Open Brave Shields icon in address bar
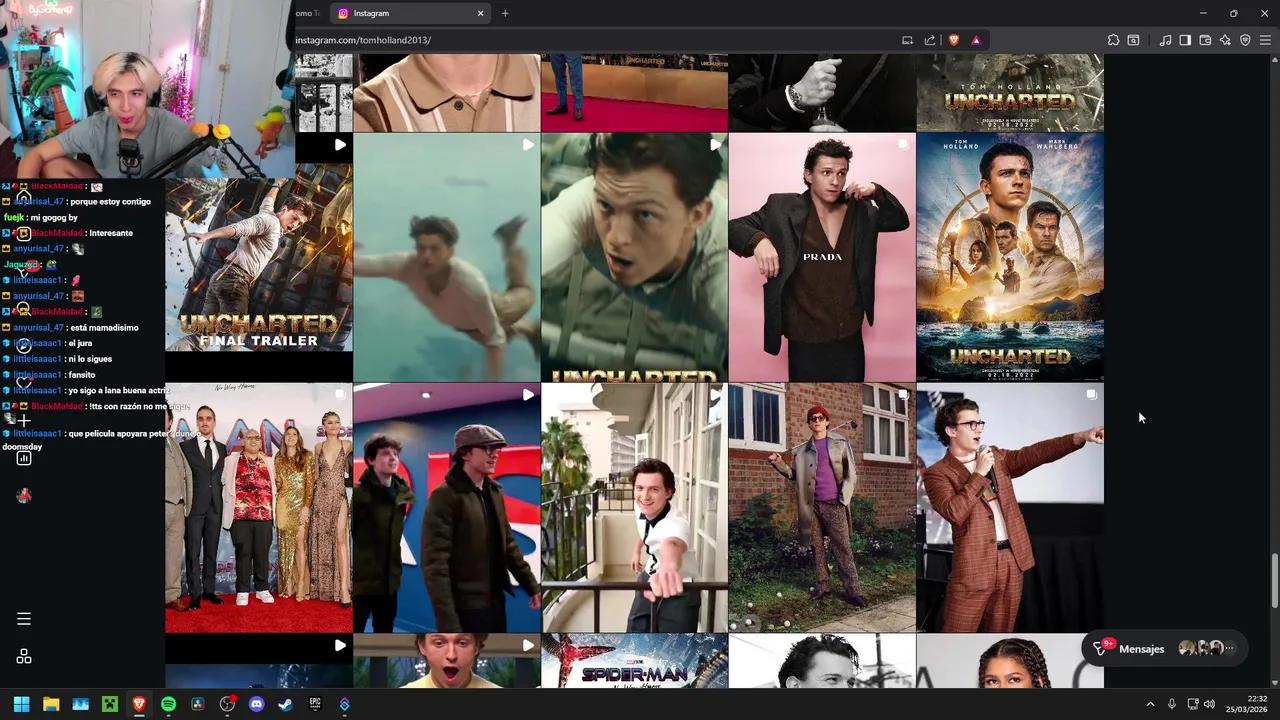Screen dimensions: 1280x720 tap(953, 40)
